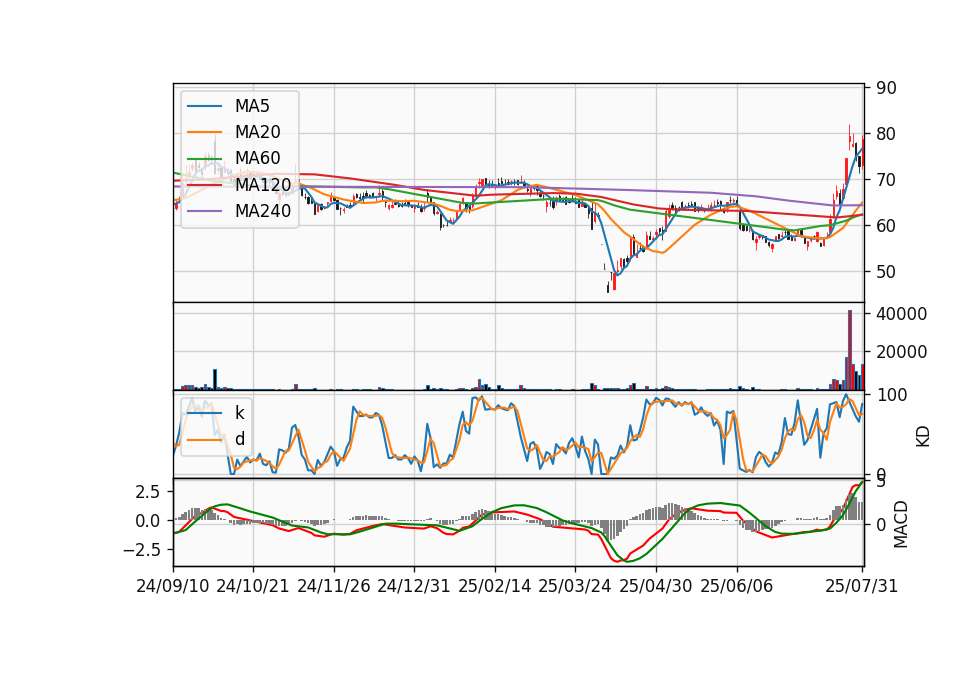960x690 pixels.
Task: Click the 70 price axis label
Action: [x=886, y=180]
